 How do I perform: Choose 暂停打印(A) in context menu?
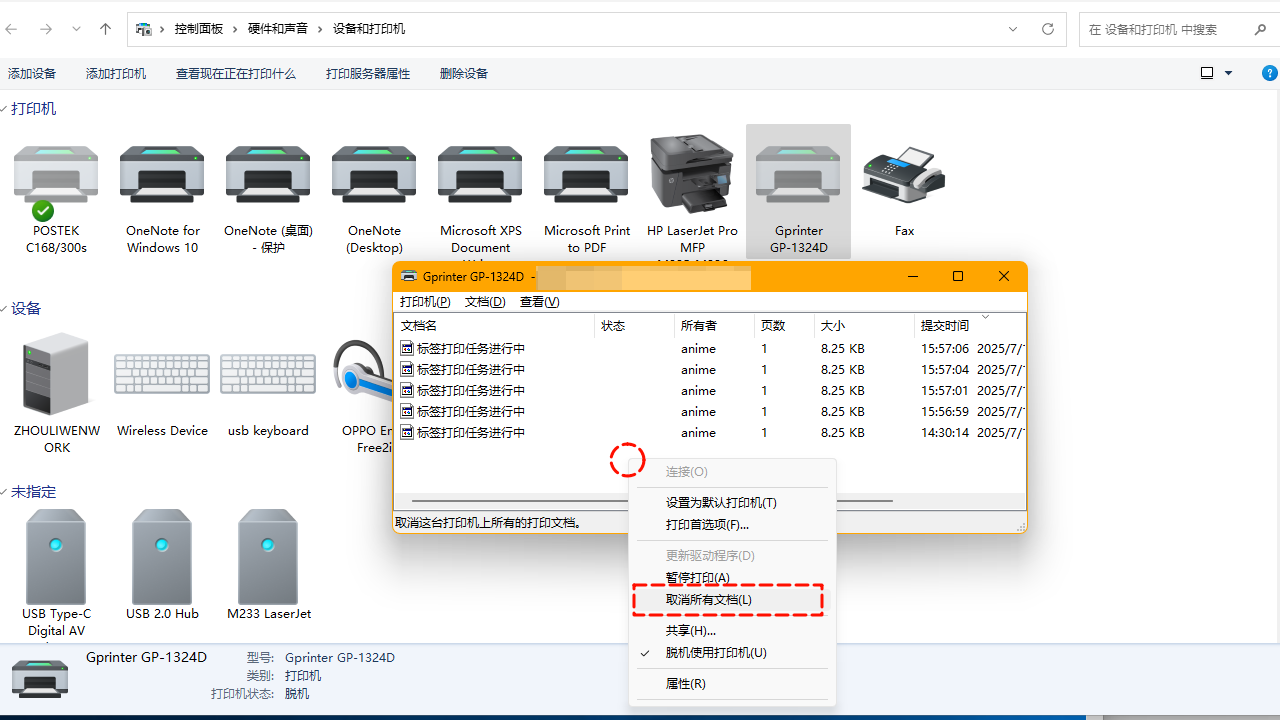tap(698, 578)
